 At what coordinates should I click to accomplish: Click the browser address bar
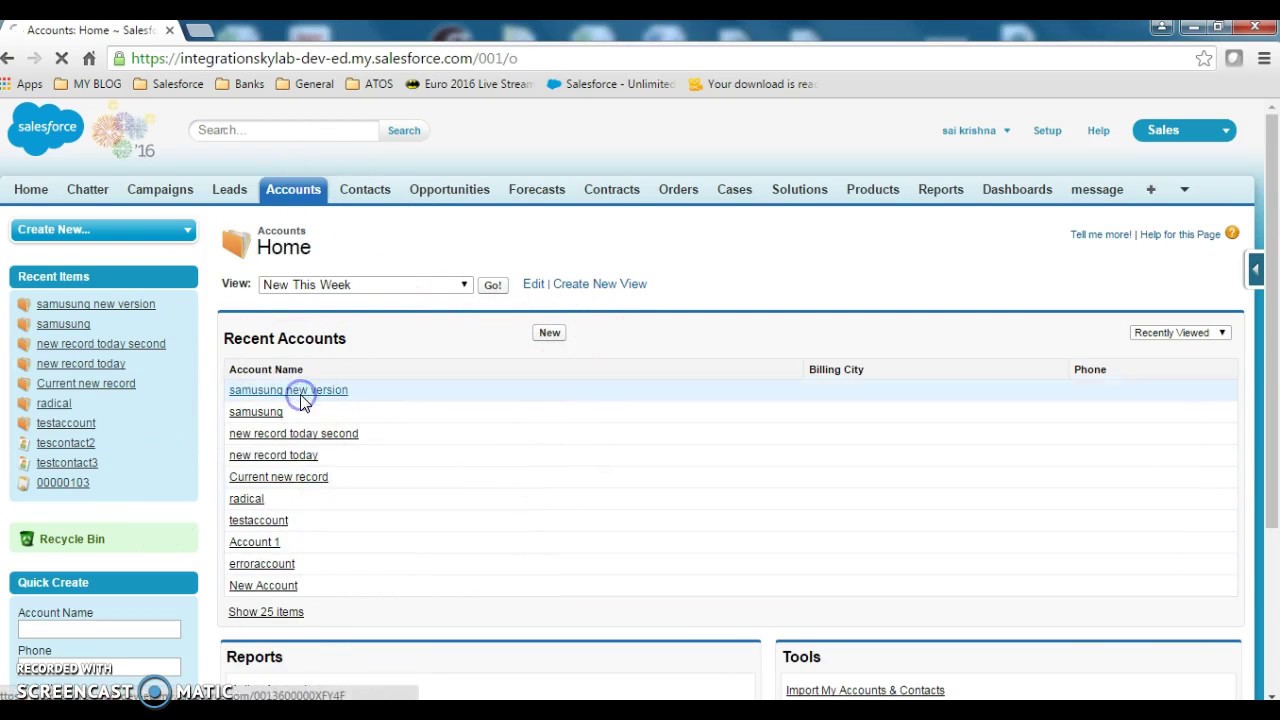point(650,59)
